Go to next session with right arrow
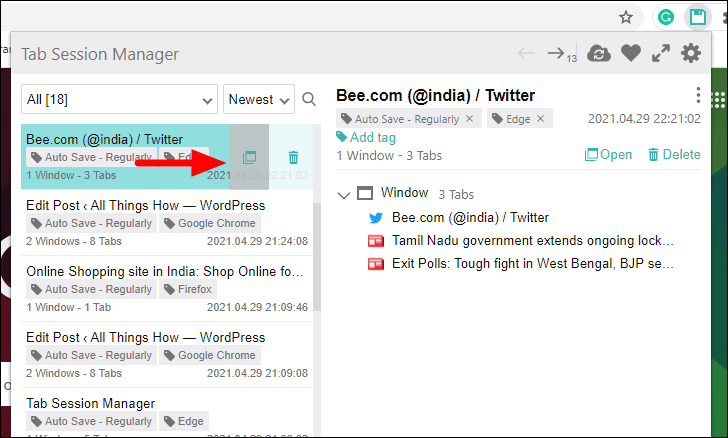This screenshot has height=438, width=728. point(556,53)
